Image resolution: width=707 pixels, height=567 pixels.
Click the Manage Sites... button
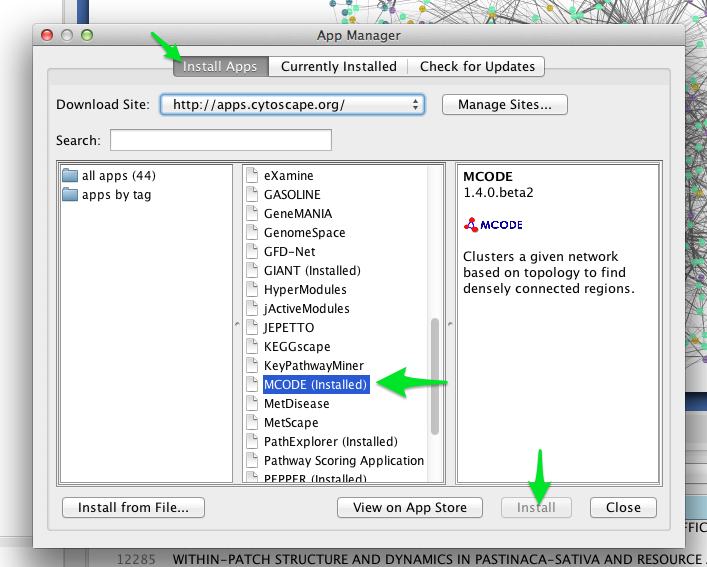coord(505,105)
